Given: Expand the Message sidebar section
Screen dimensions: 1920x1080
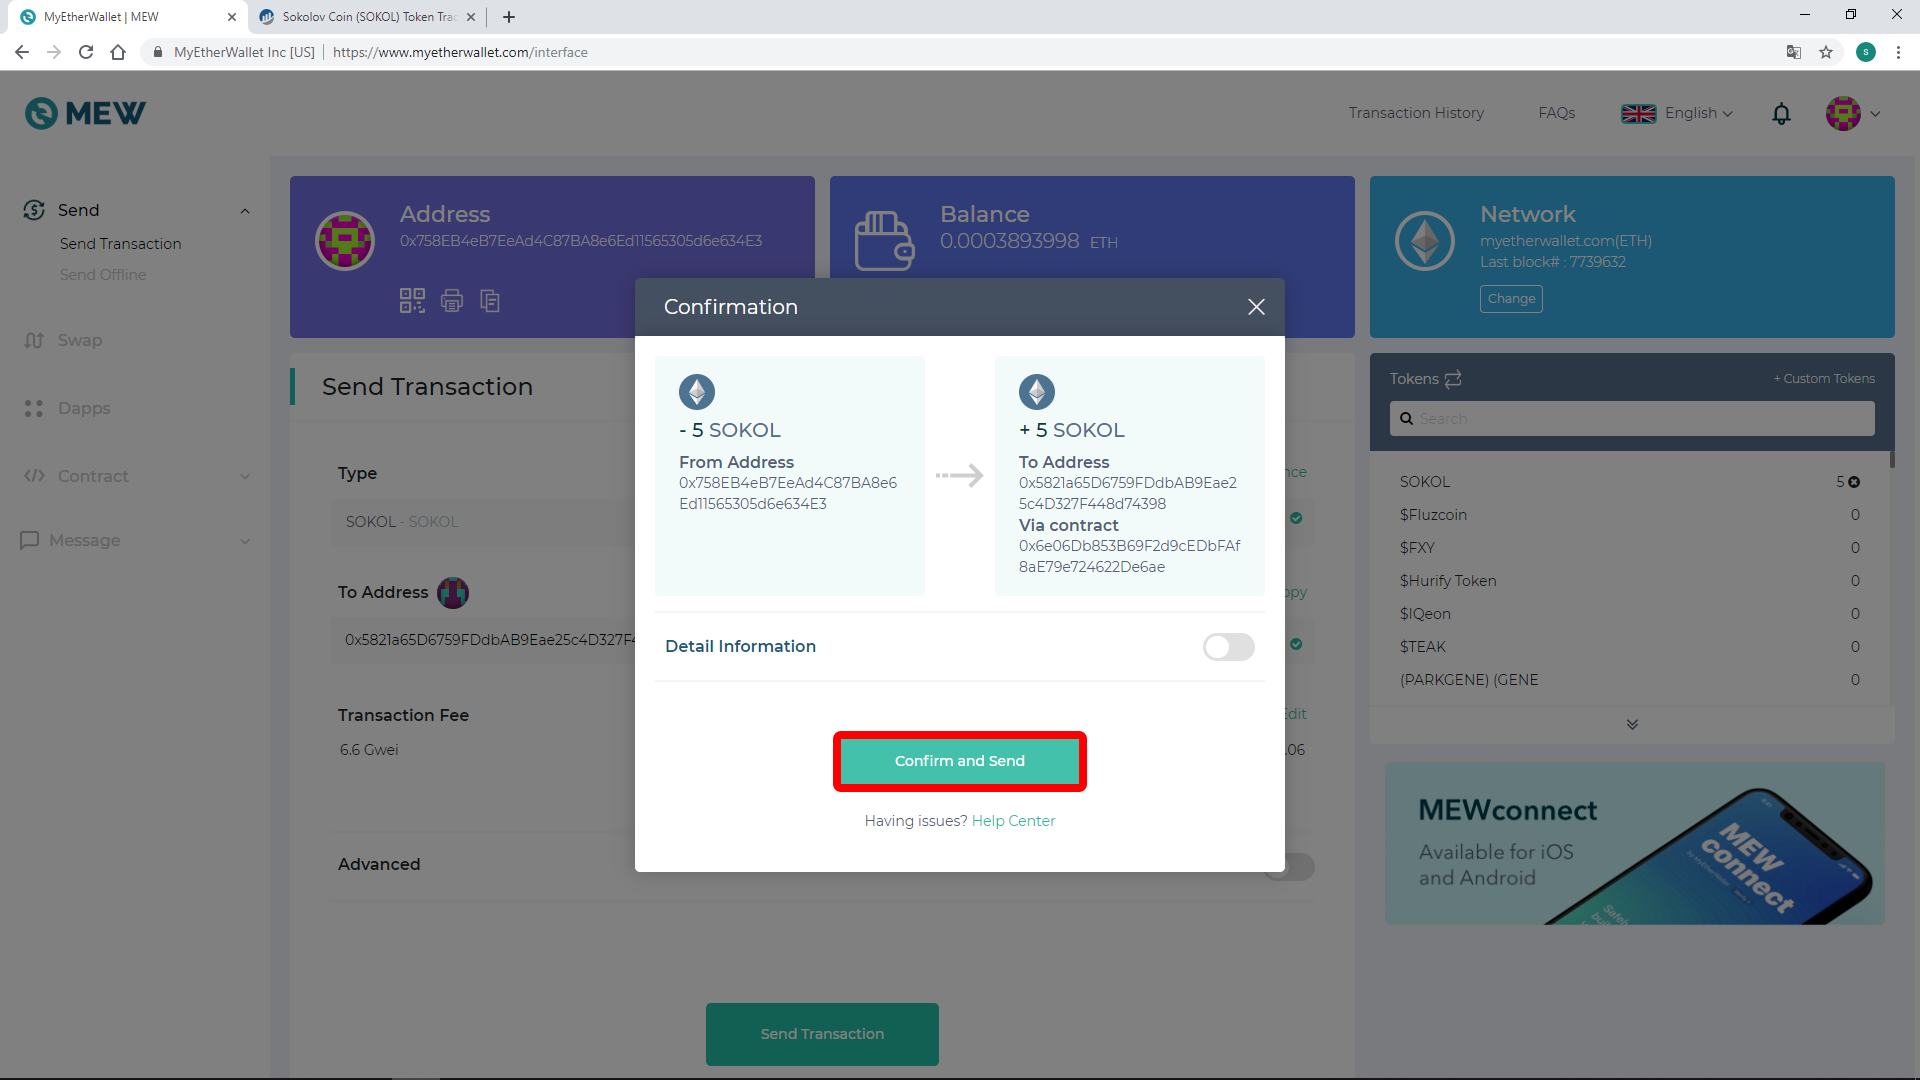Looking at the screenshot, I should pos(137,540).
